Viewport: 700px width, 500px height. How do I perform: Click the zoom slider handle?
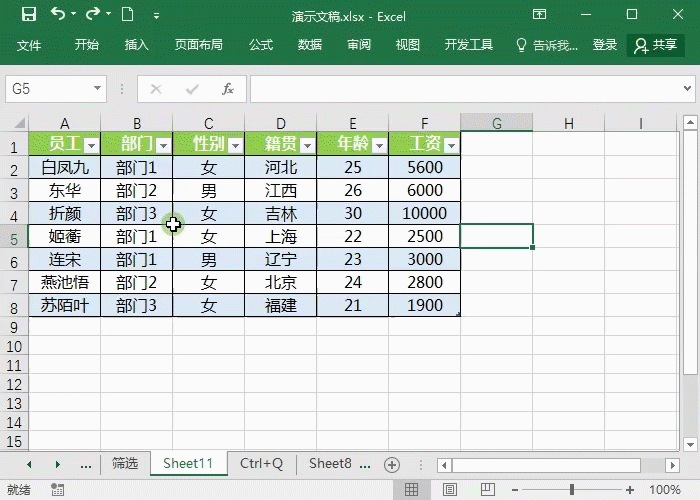click(x=572, y=490)
